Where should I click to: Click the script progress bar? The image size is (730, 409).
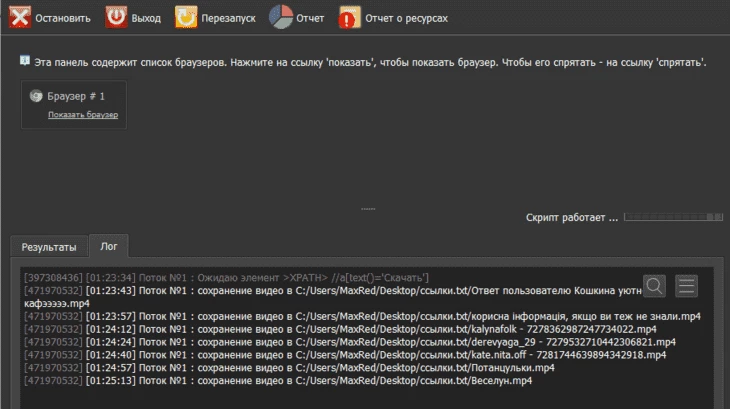tap(673, 217)
